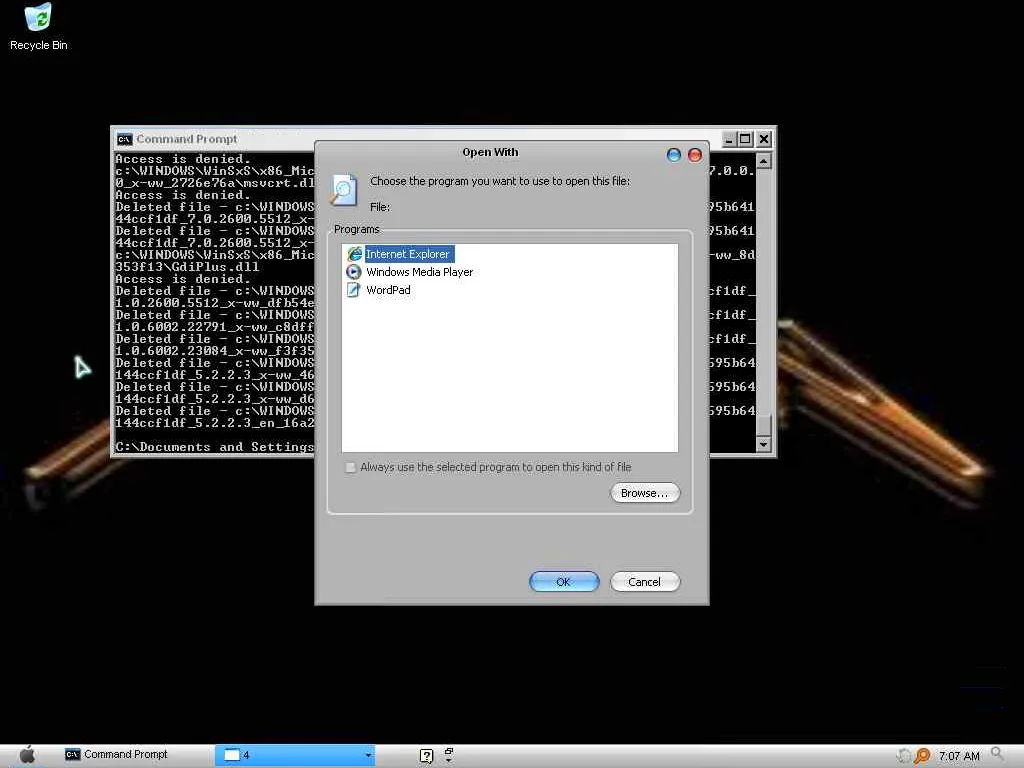Click the Browse... button
This screenshot has height=768, width=1024.
[x=645, y=493]
